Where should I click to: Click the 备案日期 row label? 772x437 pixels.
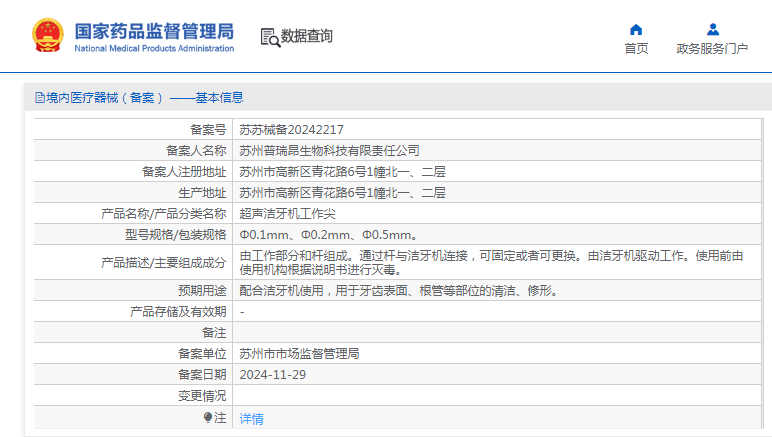point(202,375)
